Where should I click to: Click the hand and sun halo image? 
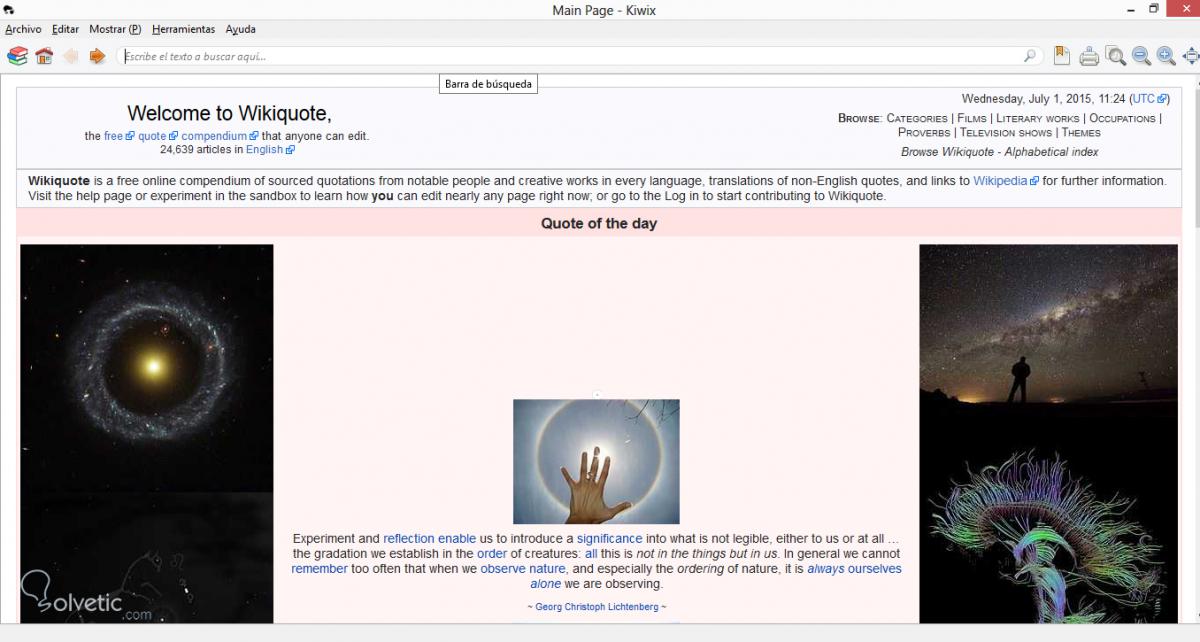596,461
